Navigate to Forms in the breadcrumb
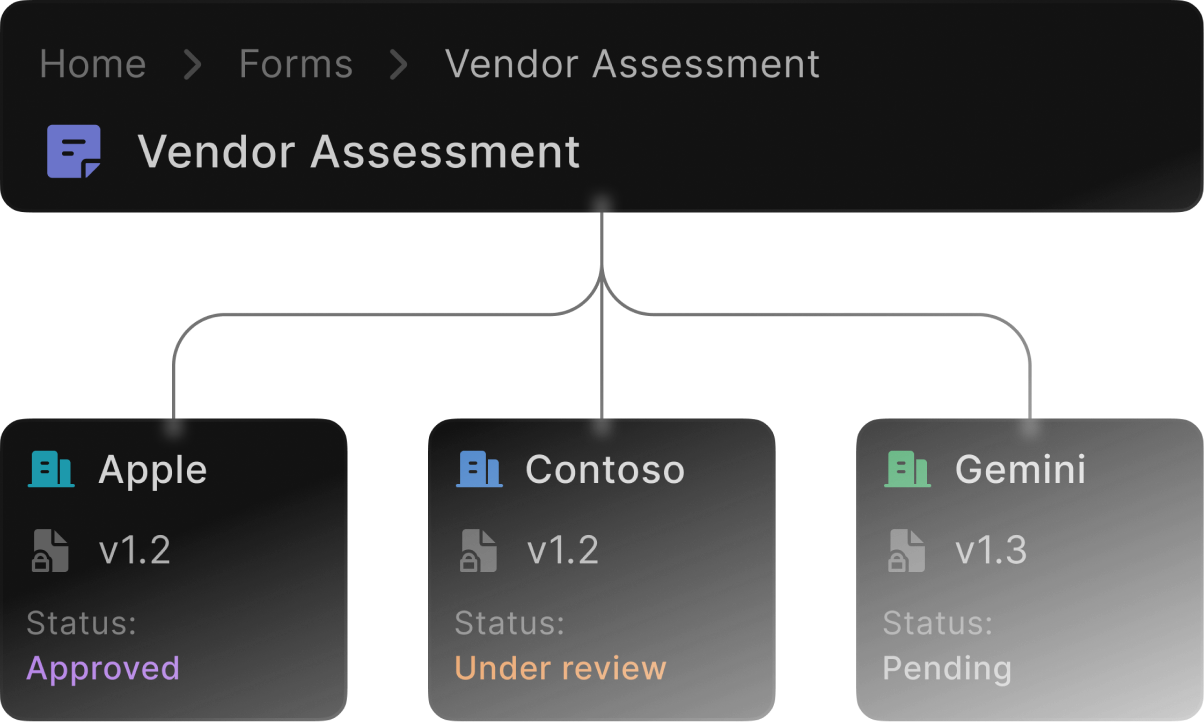This screenshot has width=1204, height=722. [296, 65]
